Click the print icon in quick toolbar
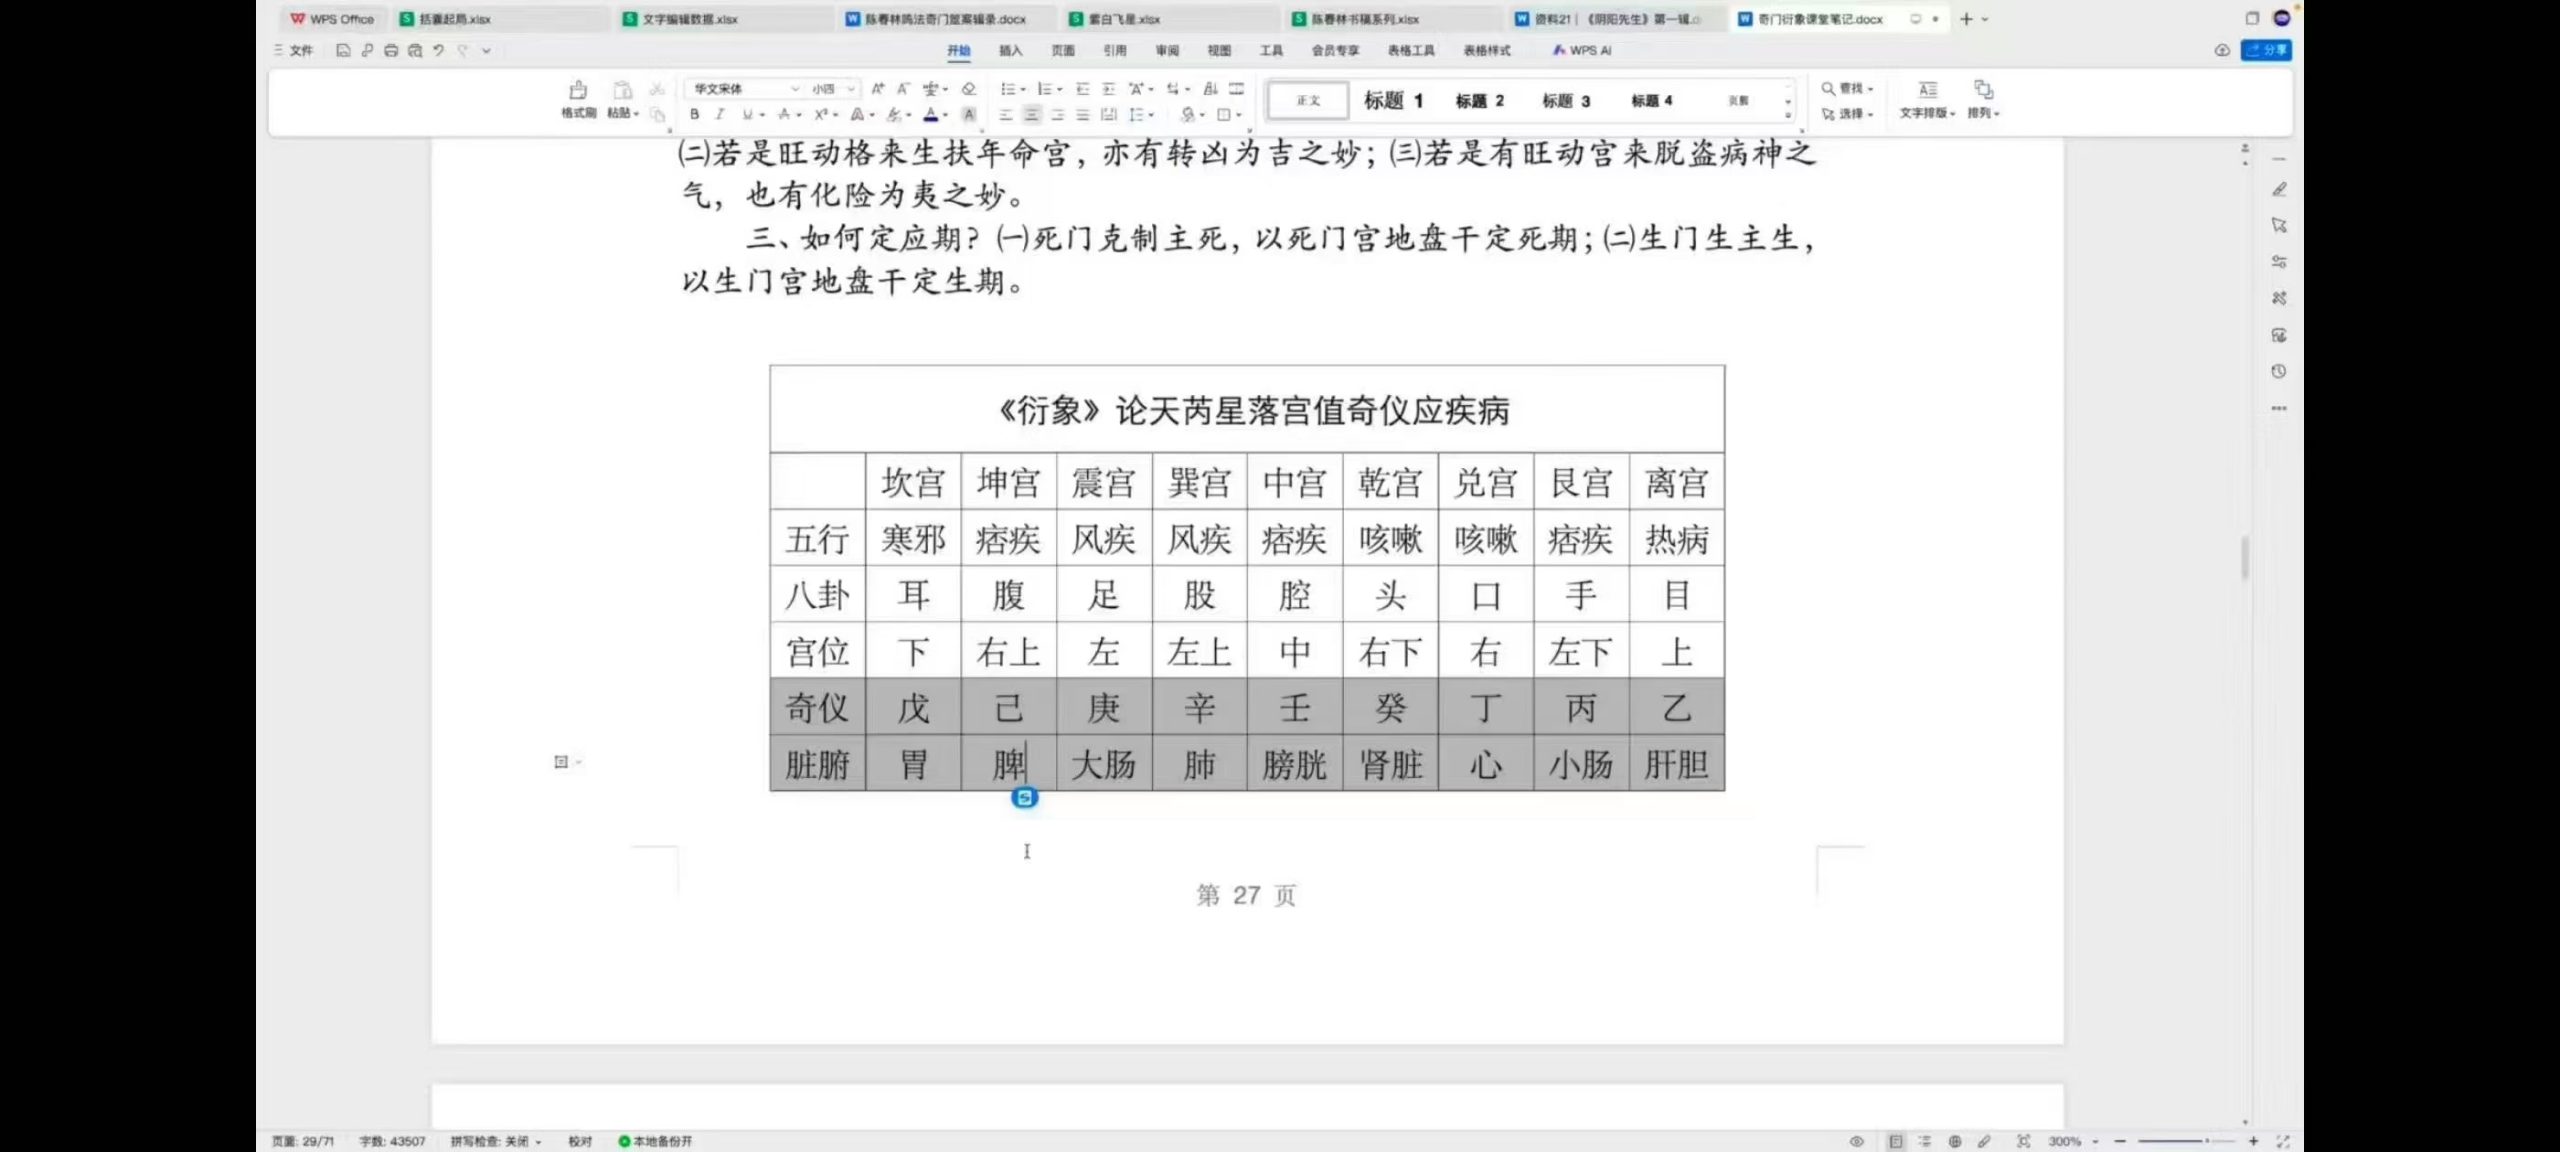This screenshot has height=1152, width=2560. coord(391,50)
